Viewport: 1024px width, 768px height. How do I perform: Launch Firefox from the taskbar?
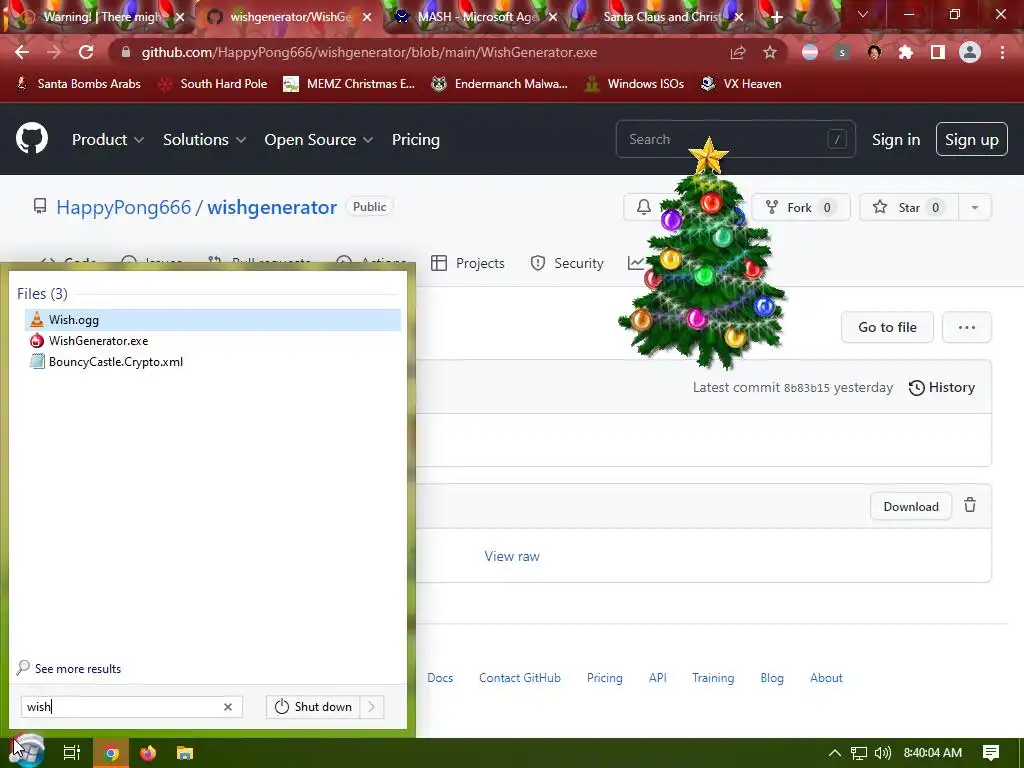pos(148,753)
